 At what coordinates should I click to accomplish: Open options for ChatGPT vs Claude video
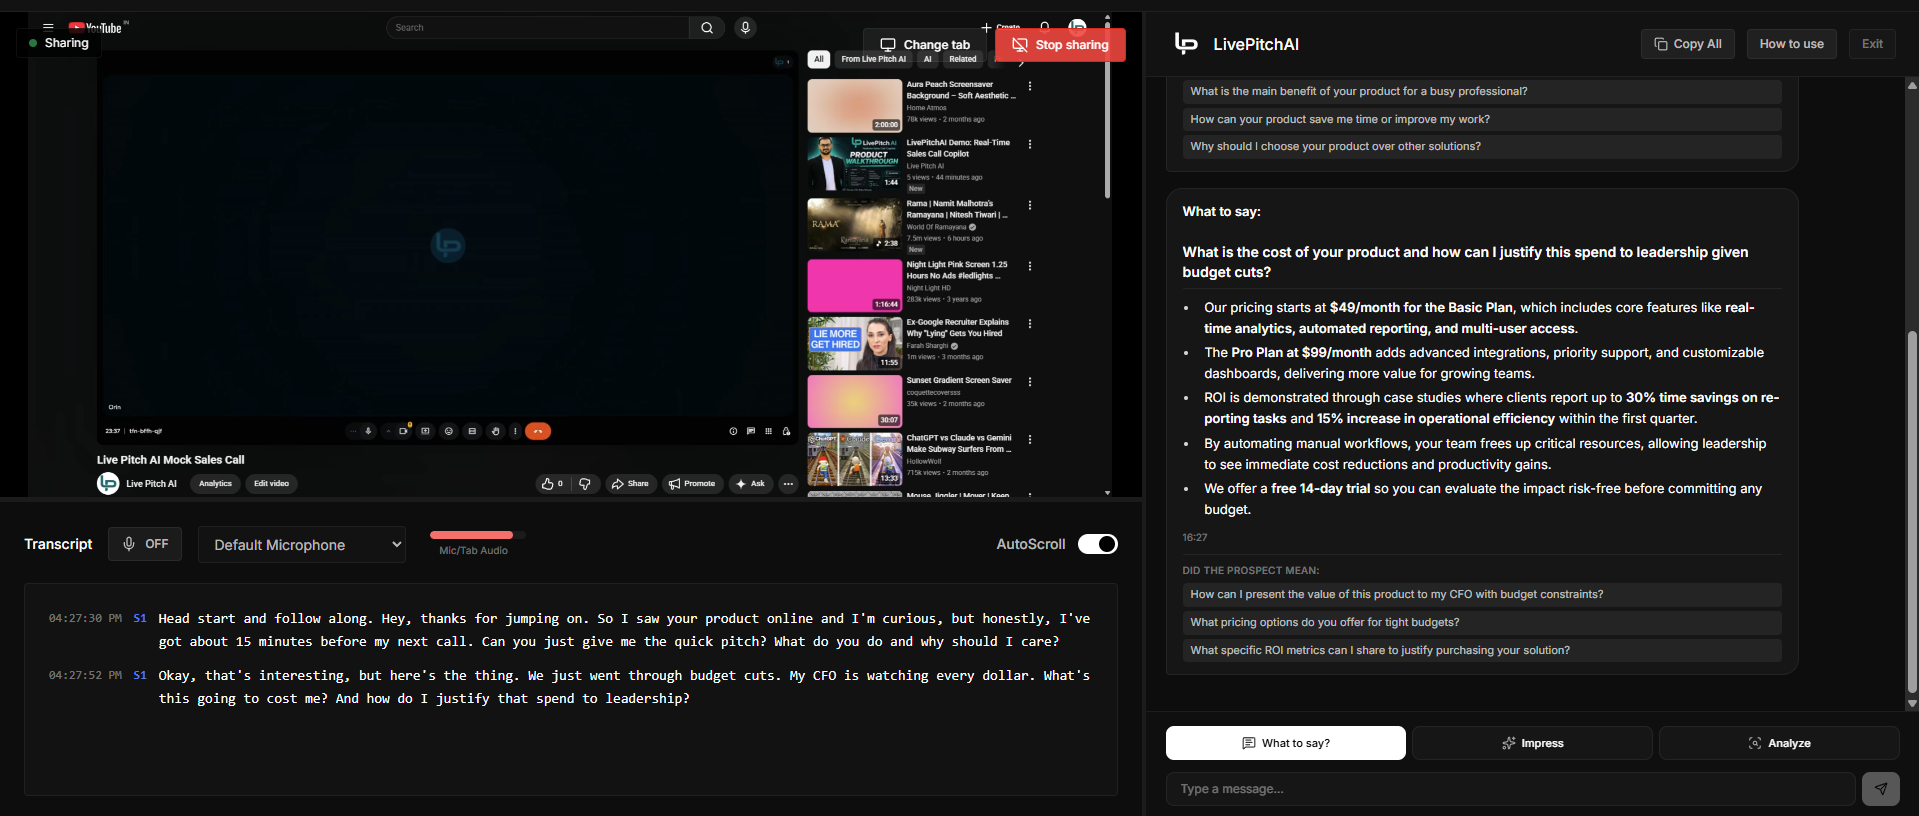(x=1030, y=439)
